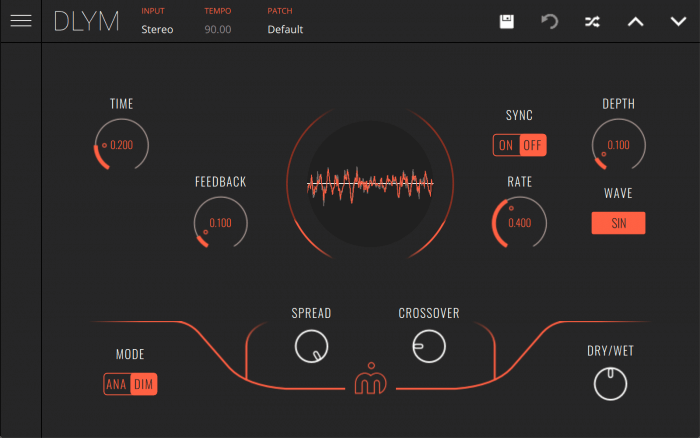Click the Dry/Wet knob
This screenshot has height=438, width=700.
point(610,384)
